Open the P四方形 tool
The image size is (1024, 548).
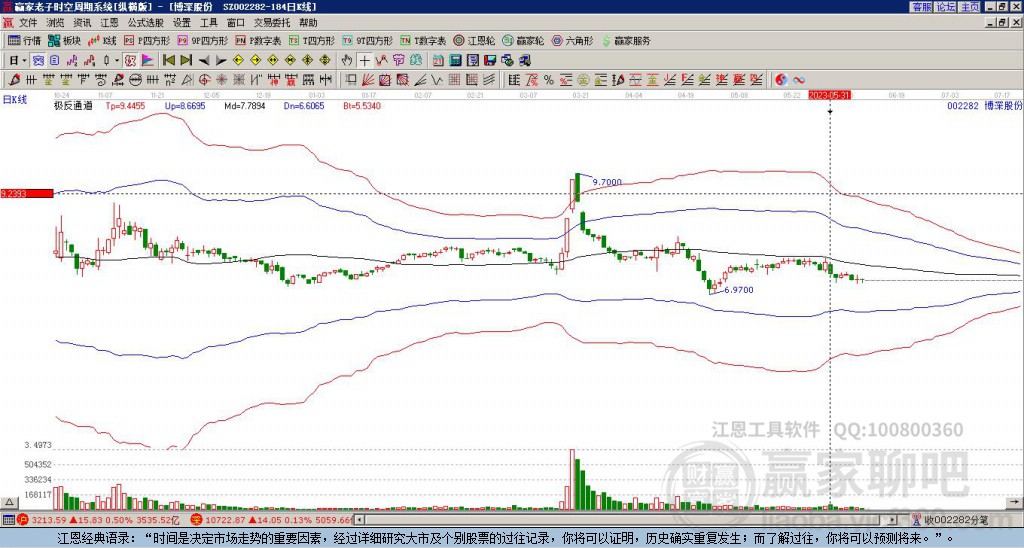pyautogui.click(x=148, y=40)
